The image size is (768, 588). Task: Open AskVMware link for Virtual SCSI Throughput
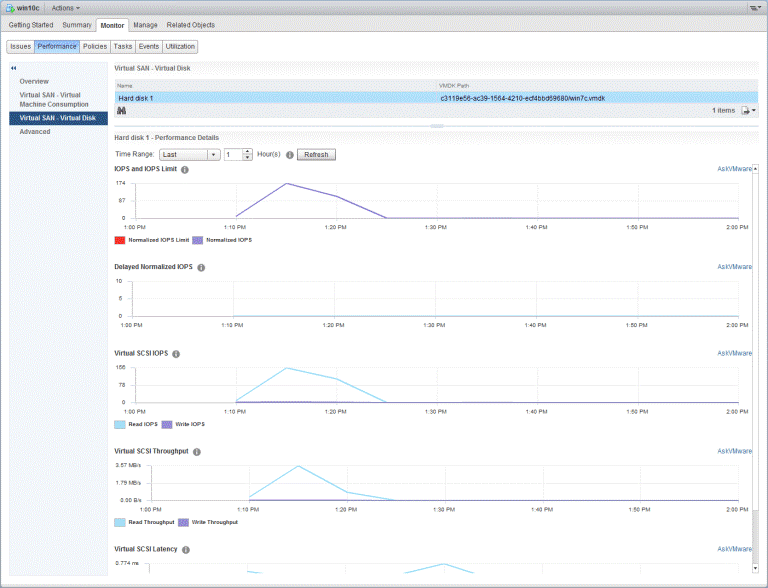pyautogui.click(x=734, y=451)
